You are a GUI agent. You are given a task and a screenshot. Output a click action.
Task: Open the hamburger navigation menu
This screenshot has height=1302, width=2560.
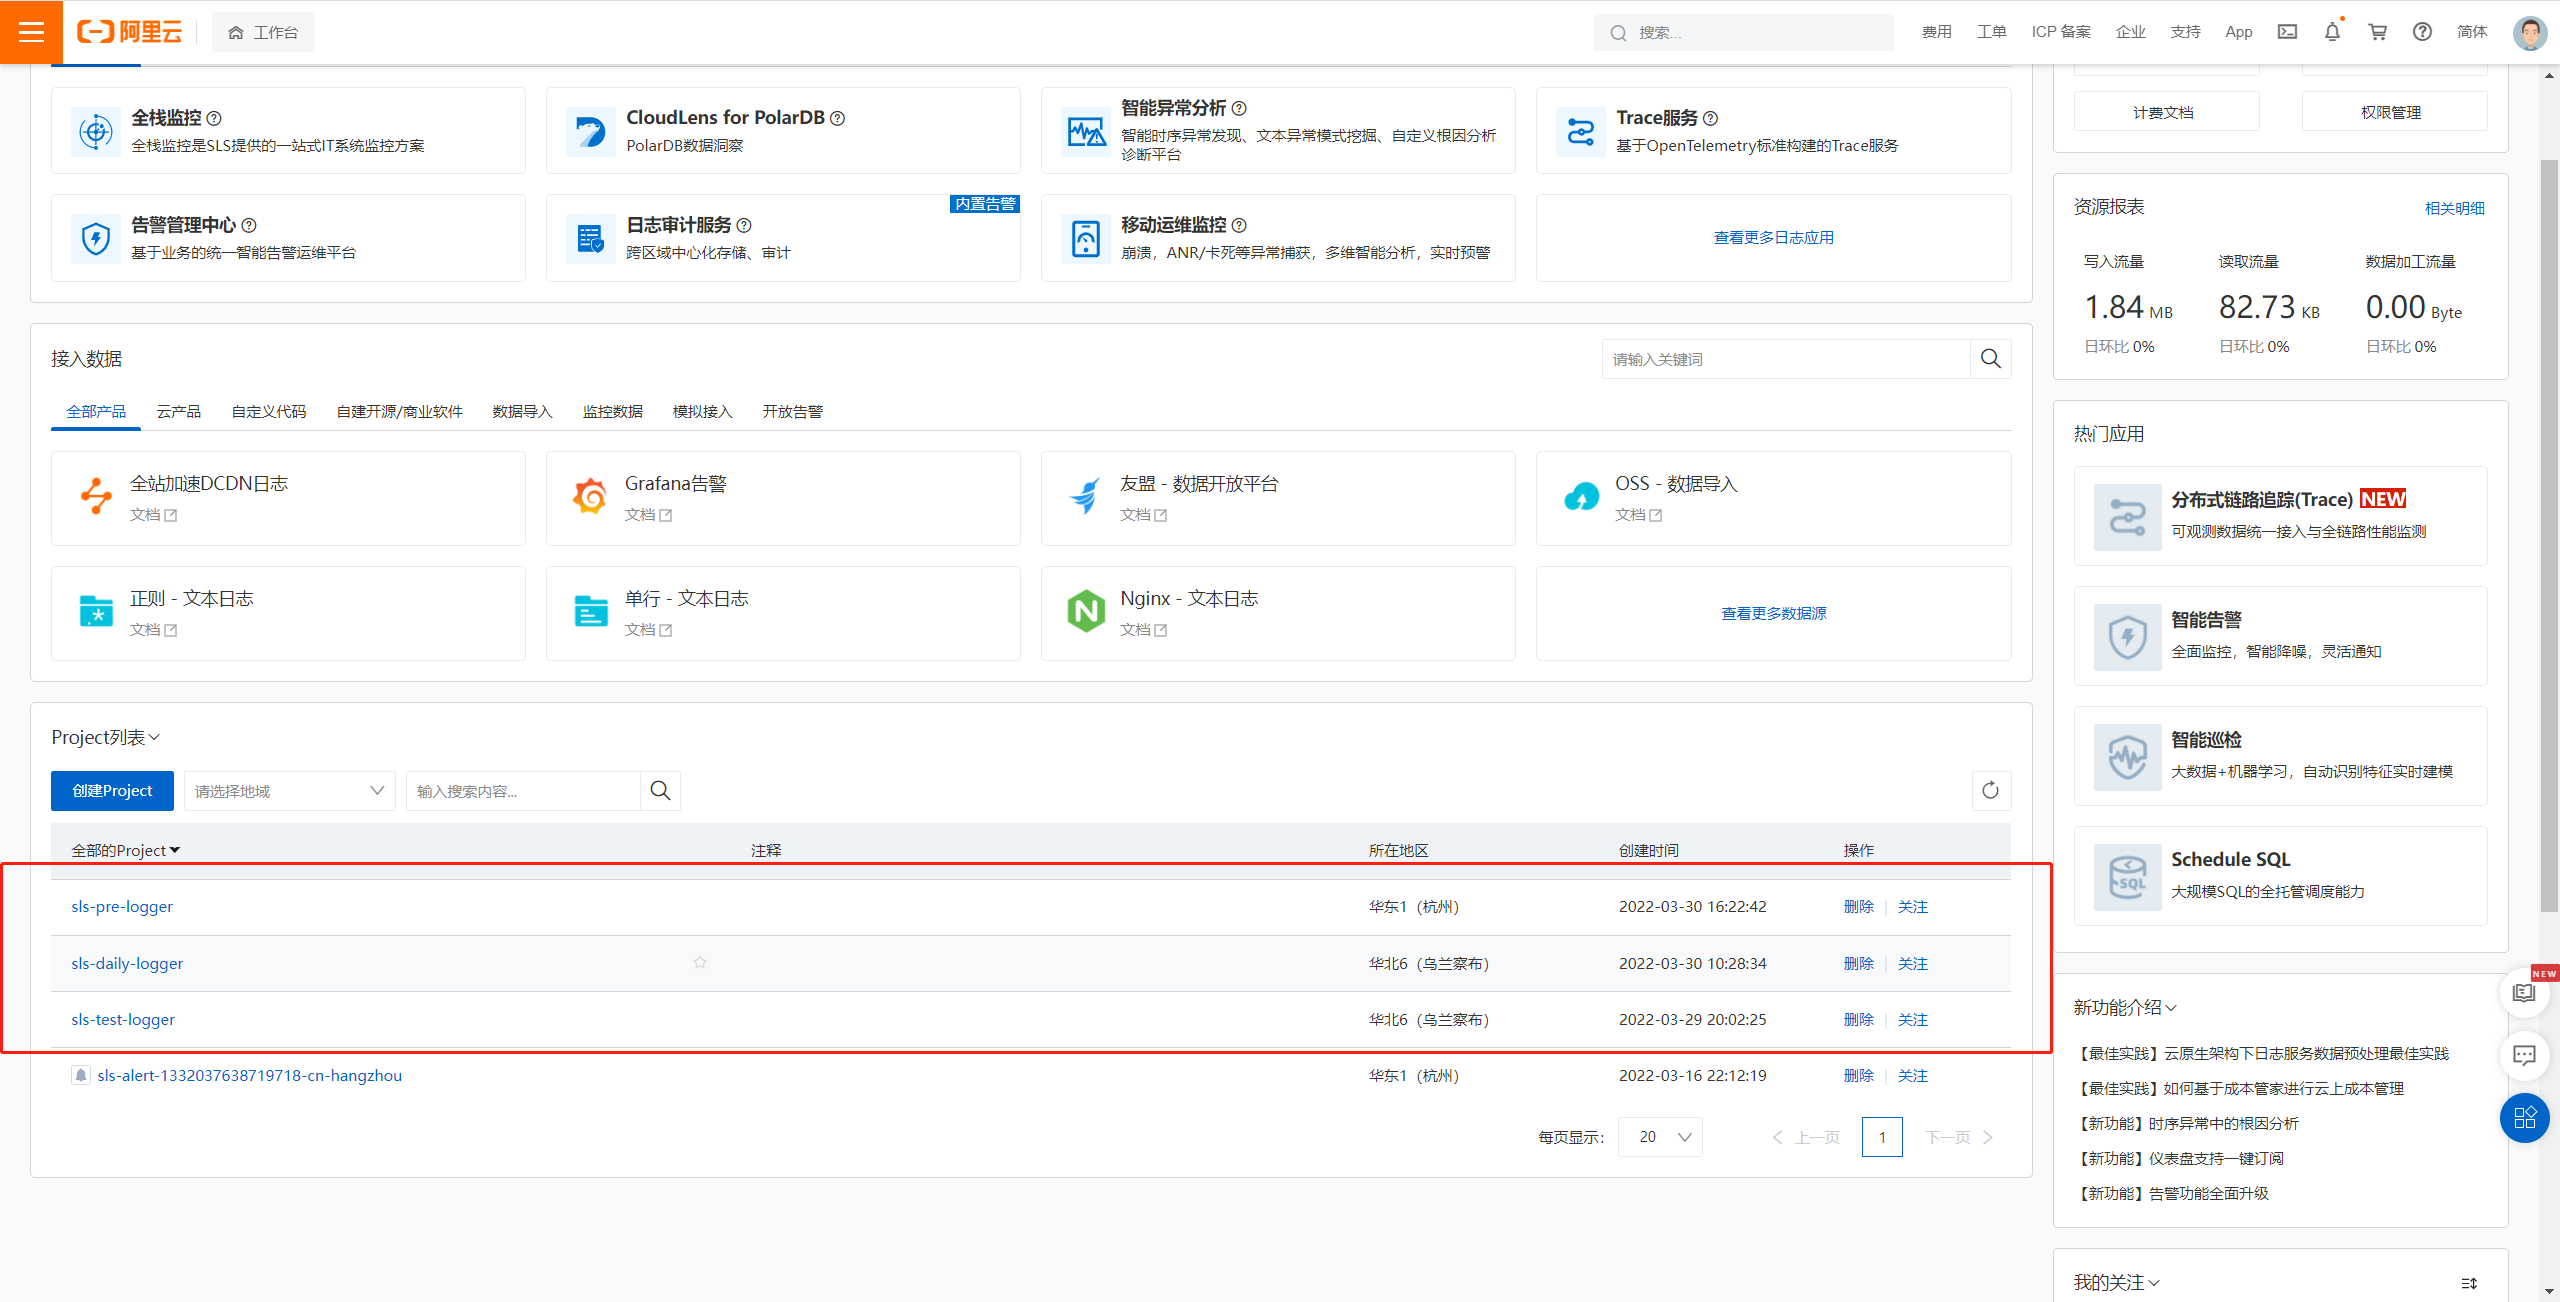[x=31, y=32]
